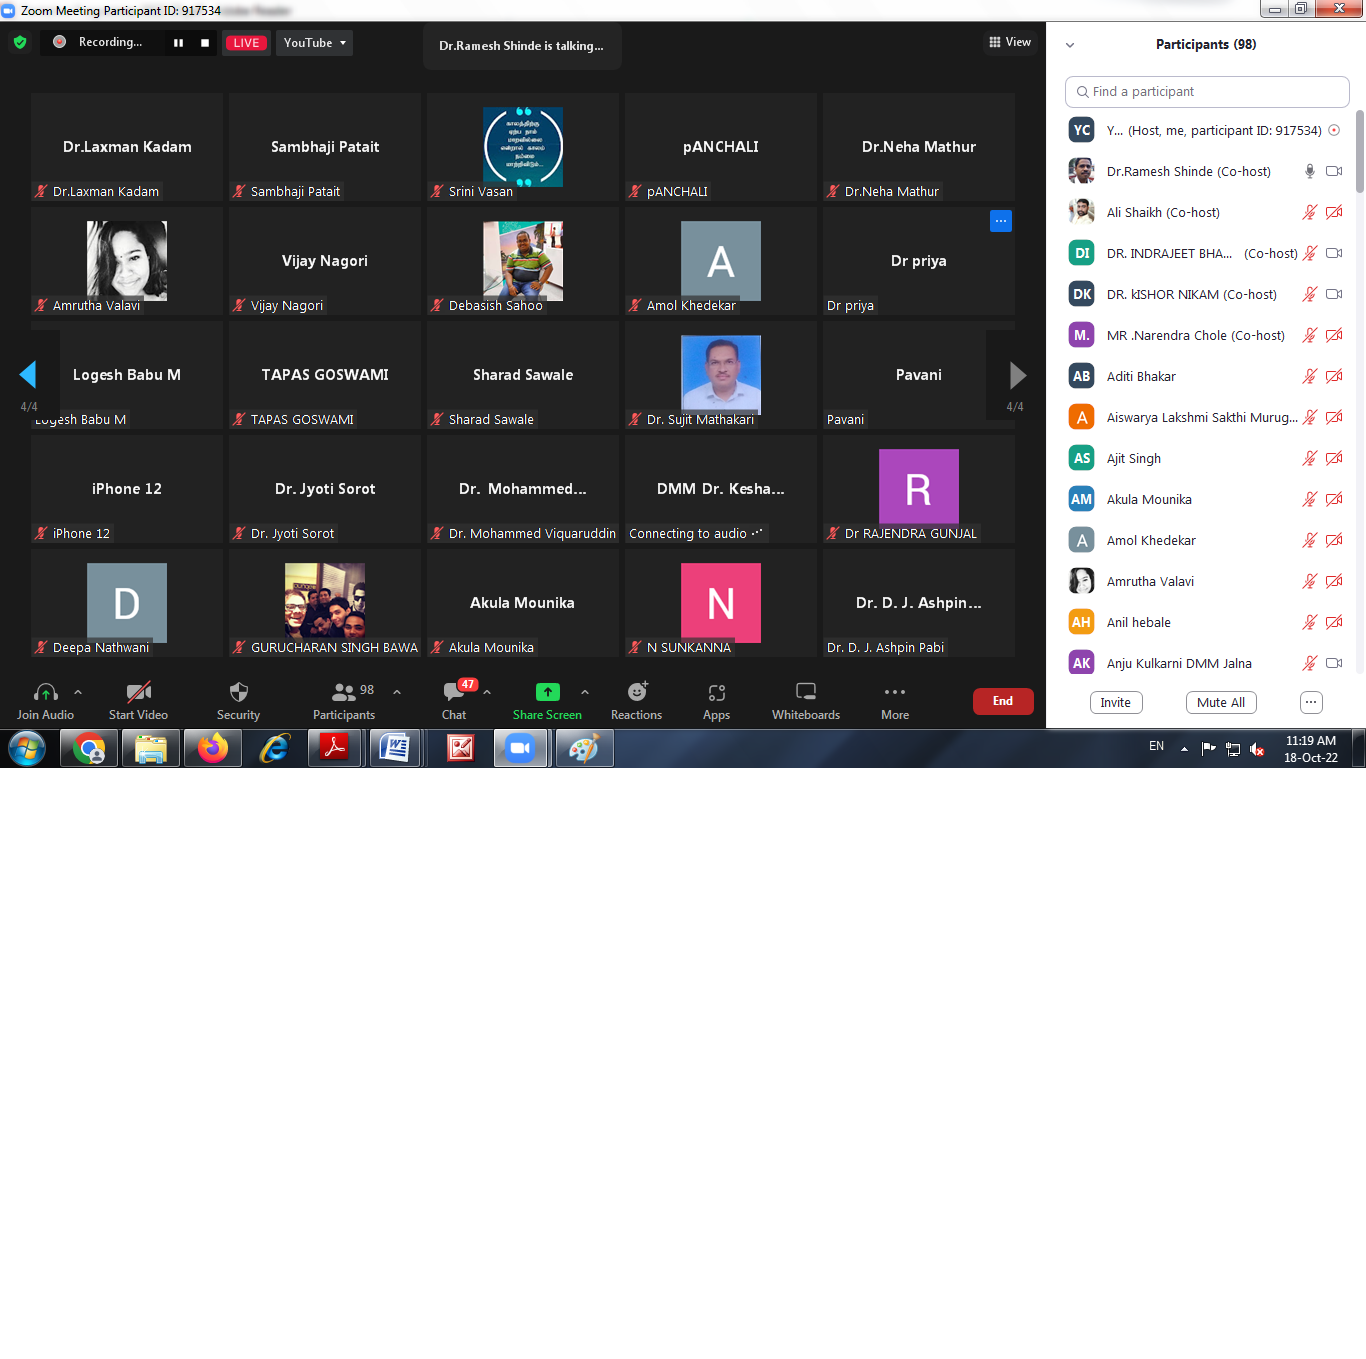Click Ali Shaikh muted microphone icon
This screenshot has height=1359, width=1366.
[x=1309, y=212]
